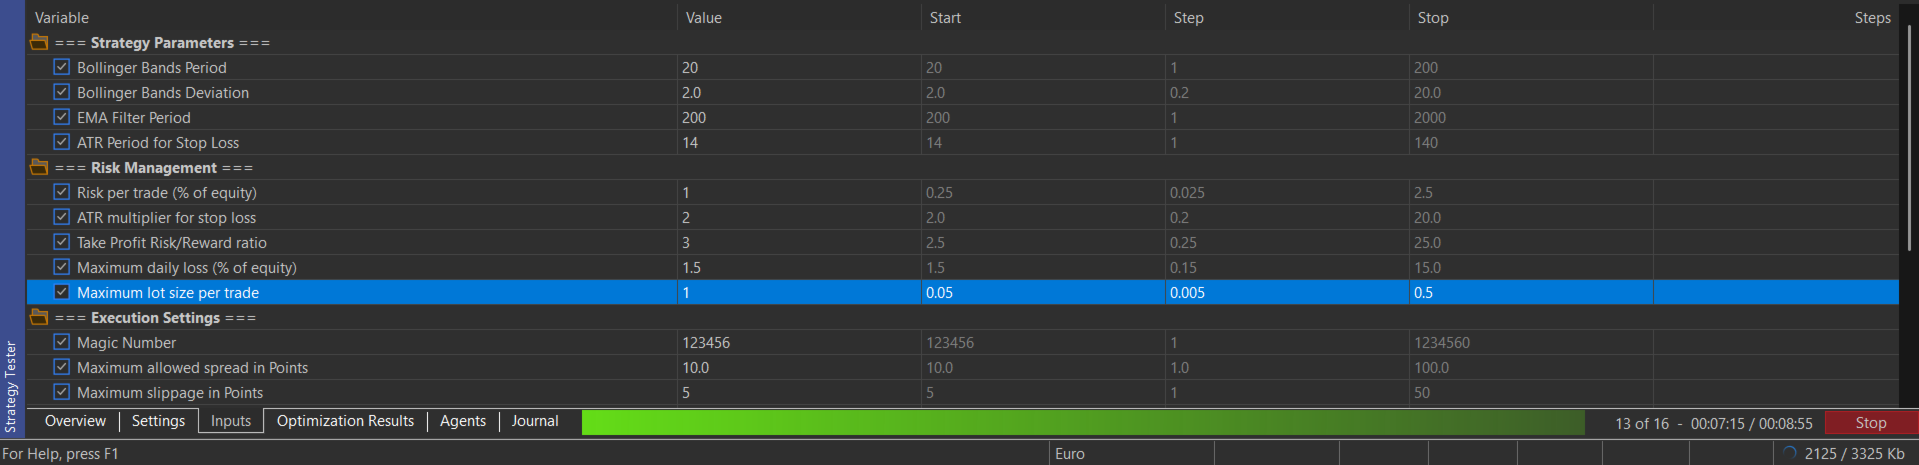Screen dimensions: 1919x465
Task: Click the Risk Management folder icon
Action: [x=39, y=167]
